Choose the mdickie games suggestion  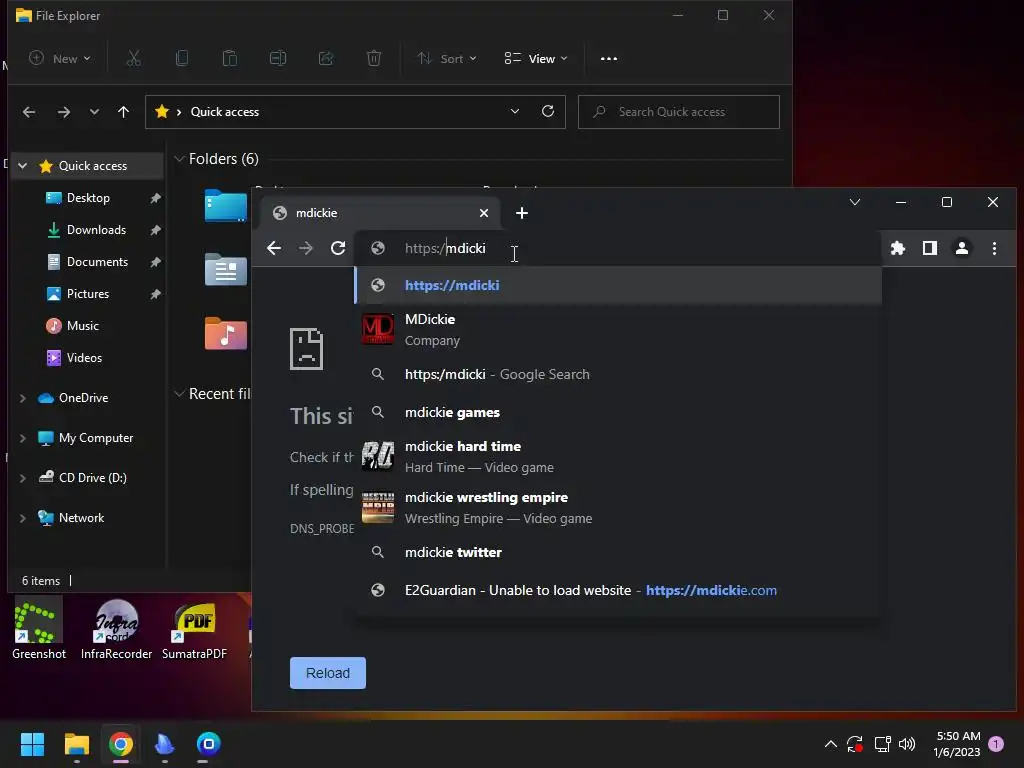click(x=618, y=412)
